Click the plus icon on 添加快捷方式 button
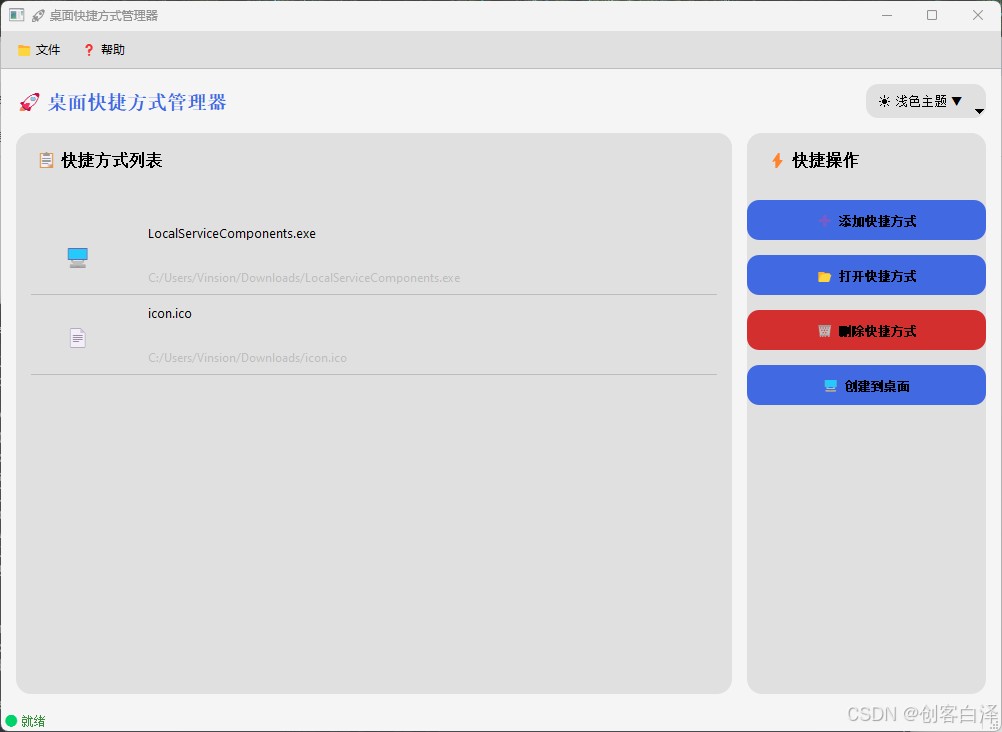This screenshot has height=732, width=1002. (824, 221)
